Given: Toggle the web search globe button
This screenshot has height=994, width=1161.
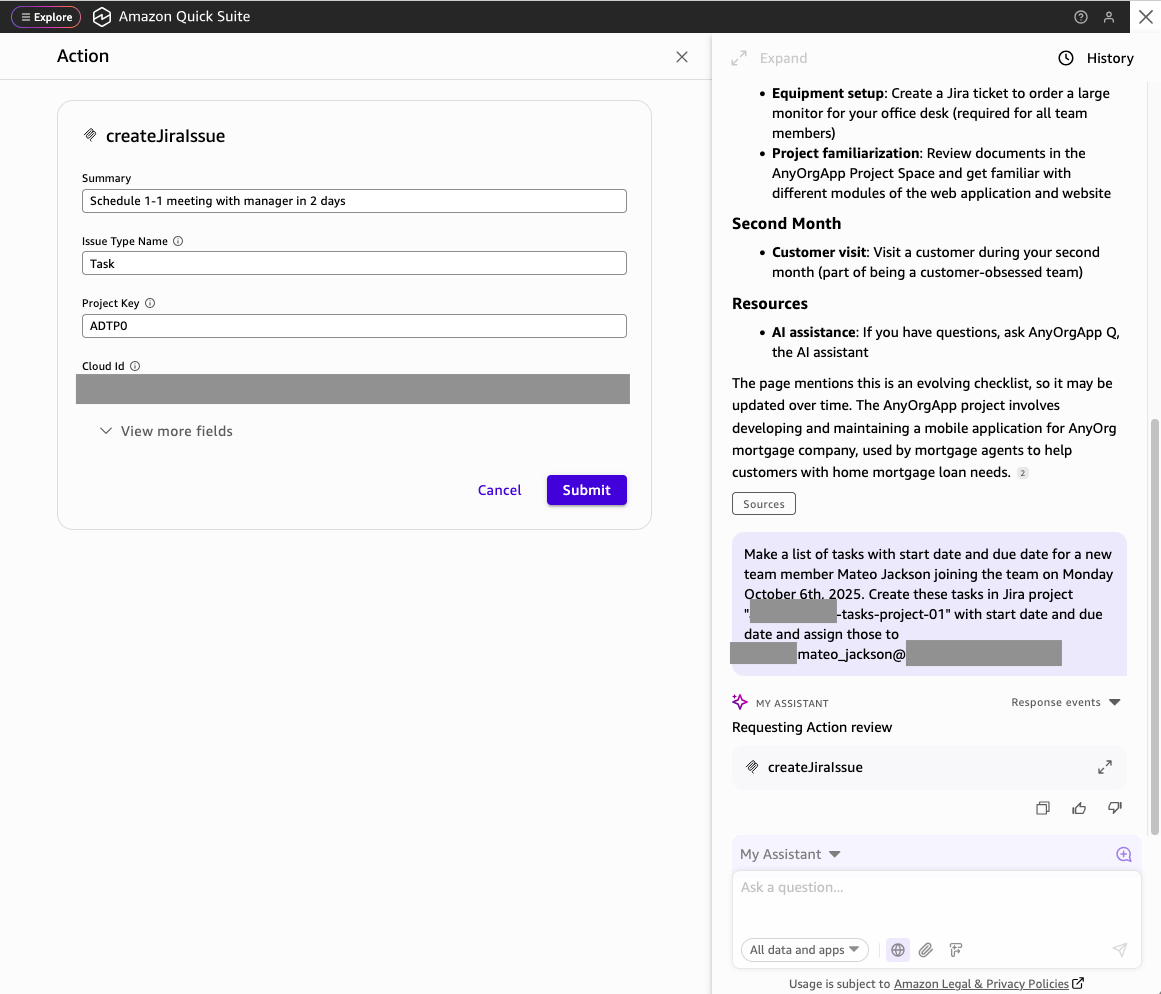Looking at the screenshot, I should pyautogui.click(x=898, y=950).
